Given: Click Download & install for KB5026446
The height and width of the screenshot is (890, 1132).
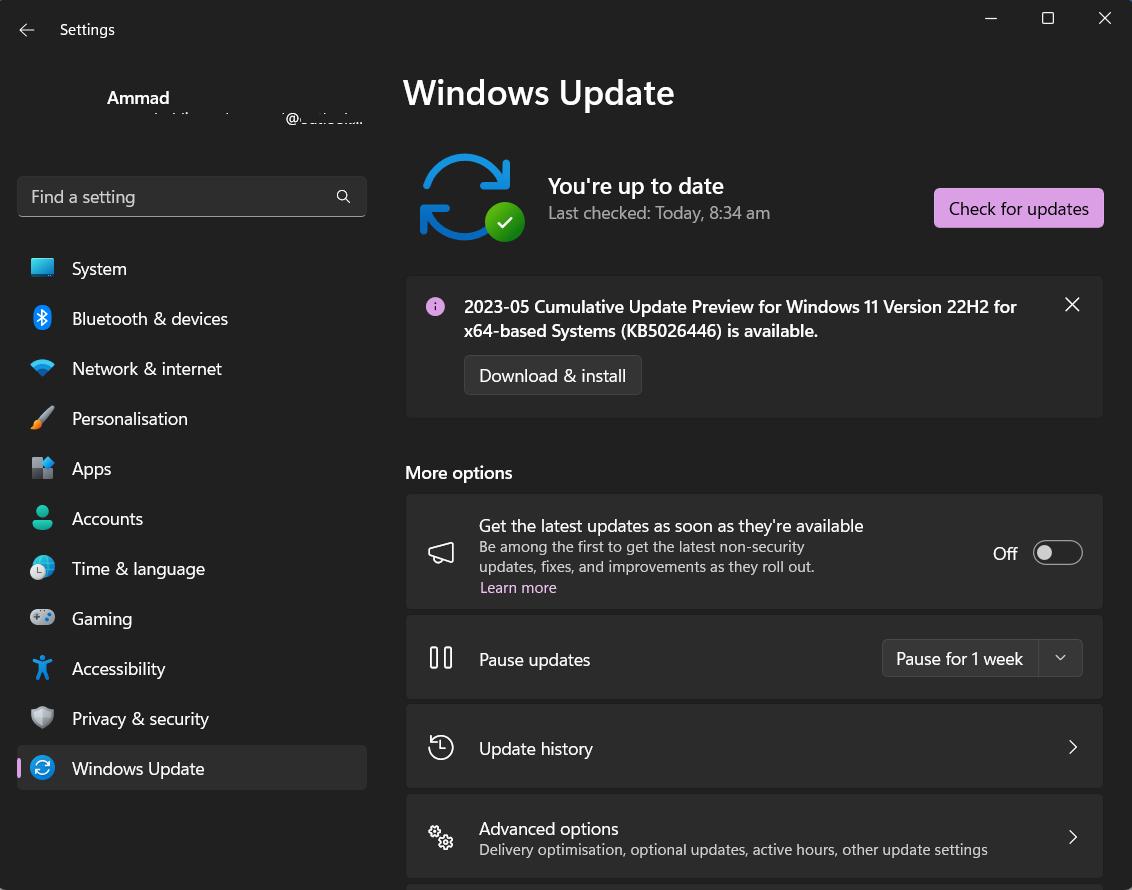Looking at the screenshot, I should [x=552, y=375].
